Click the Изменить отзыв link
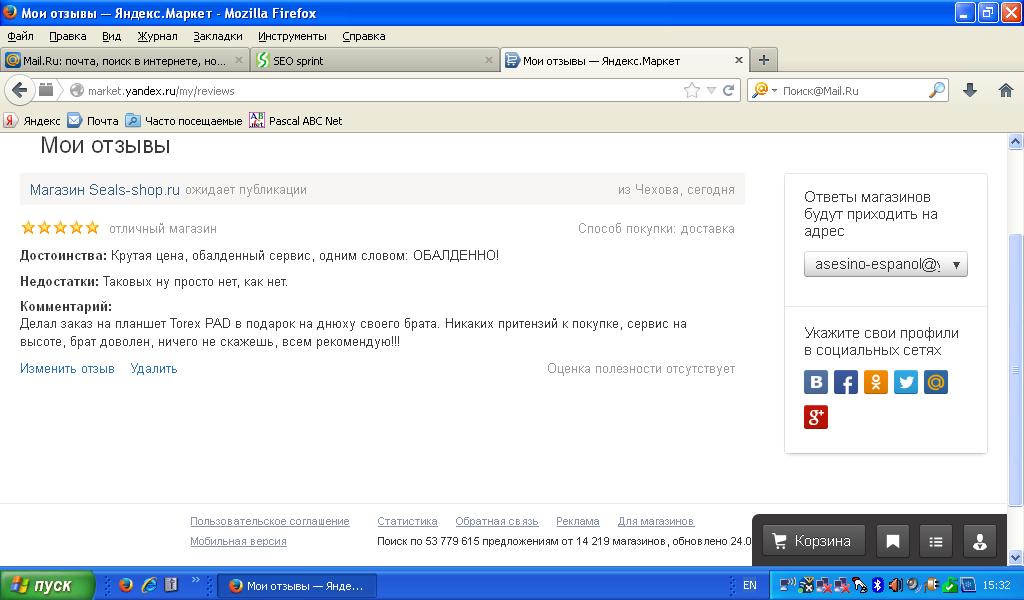The height and width of the screenshot is (600, 1024). [67, 368]
